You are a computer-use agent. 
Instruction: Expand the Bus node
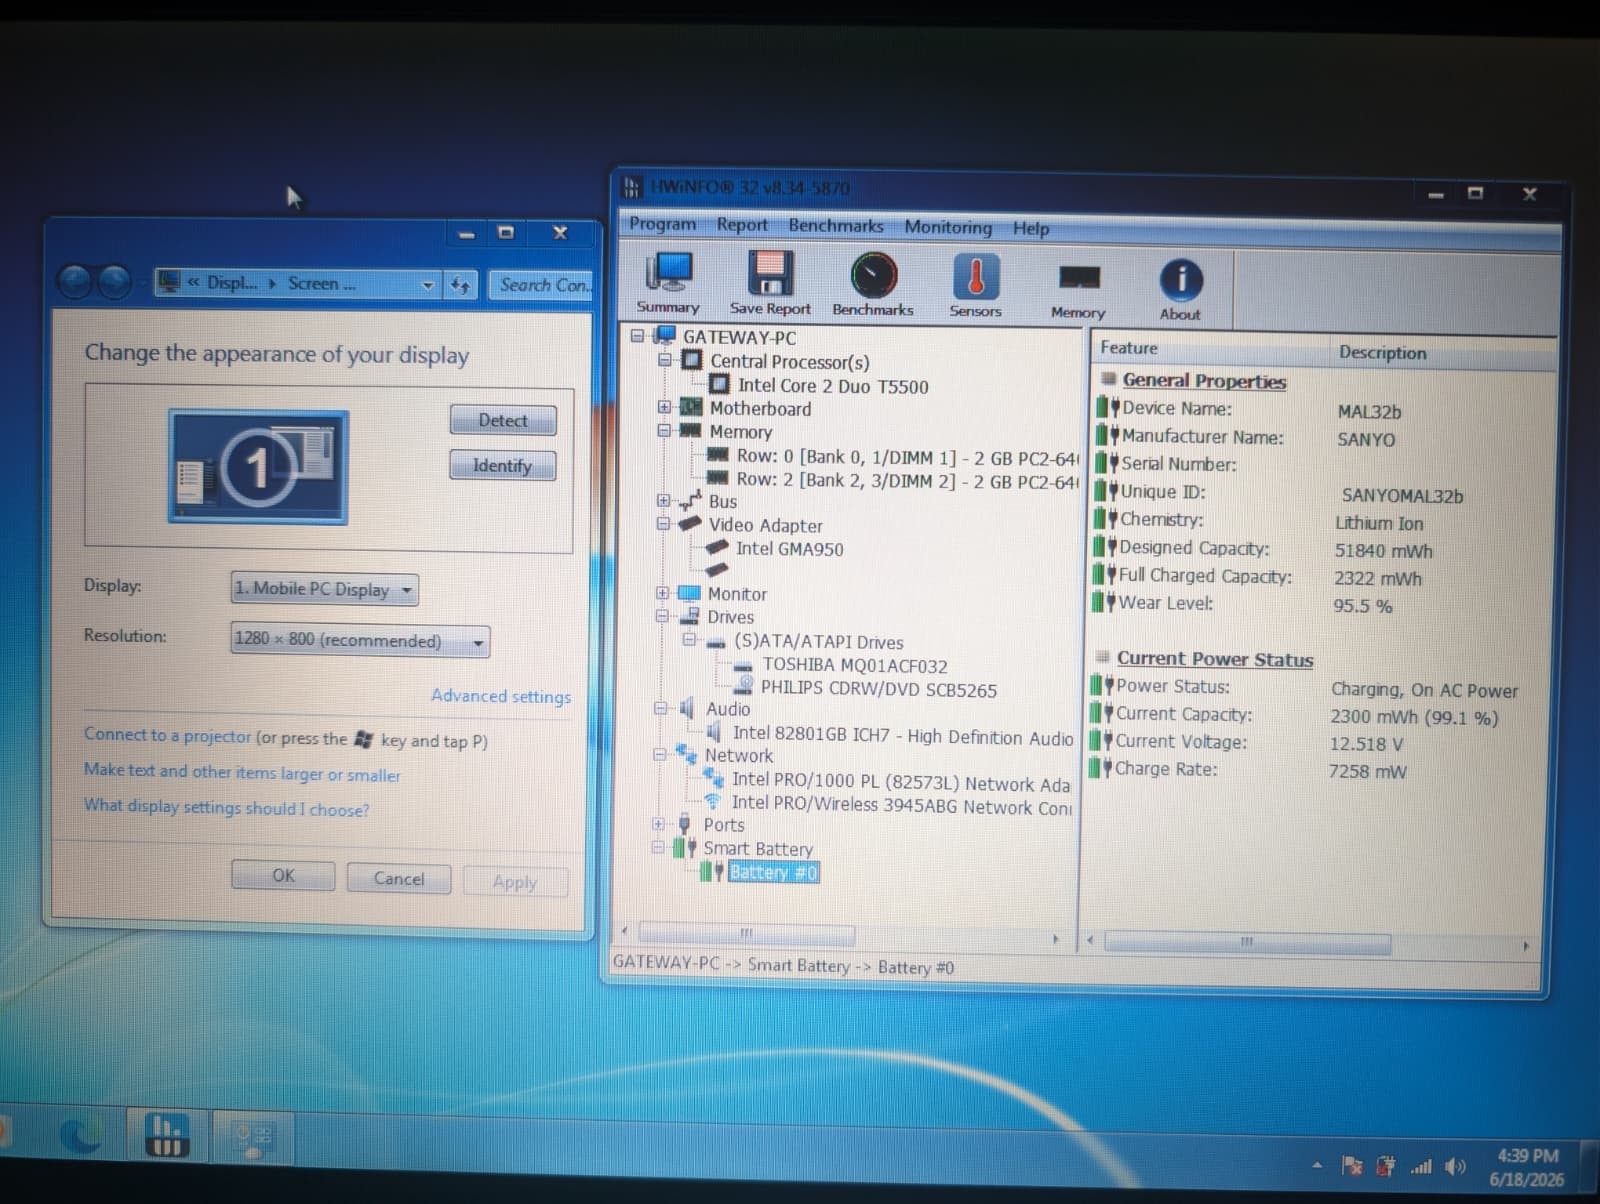pyautogui.click(x=663, y=500)
